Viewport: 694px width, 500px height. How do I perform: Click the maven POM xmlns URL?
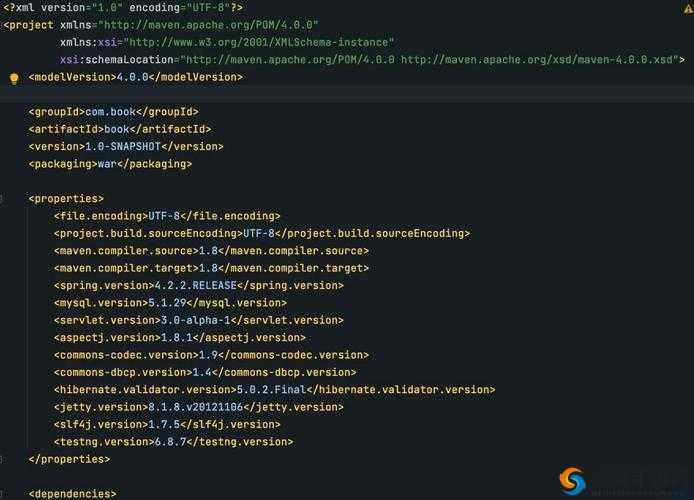tap(208, 25)
